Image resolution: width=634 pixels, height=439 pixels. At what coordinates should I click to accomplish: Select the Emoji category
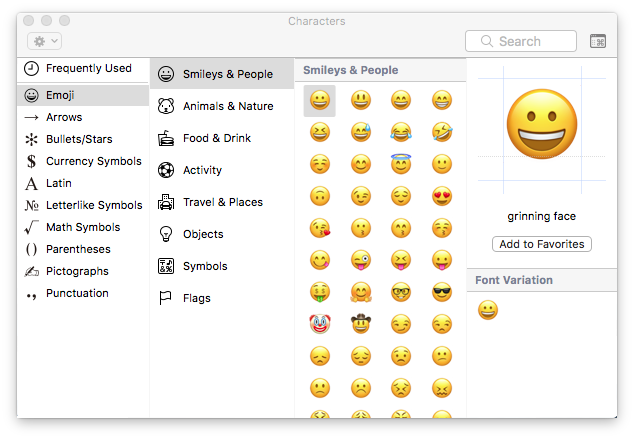tap(83, 95)
